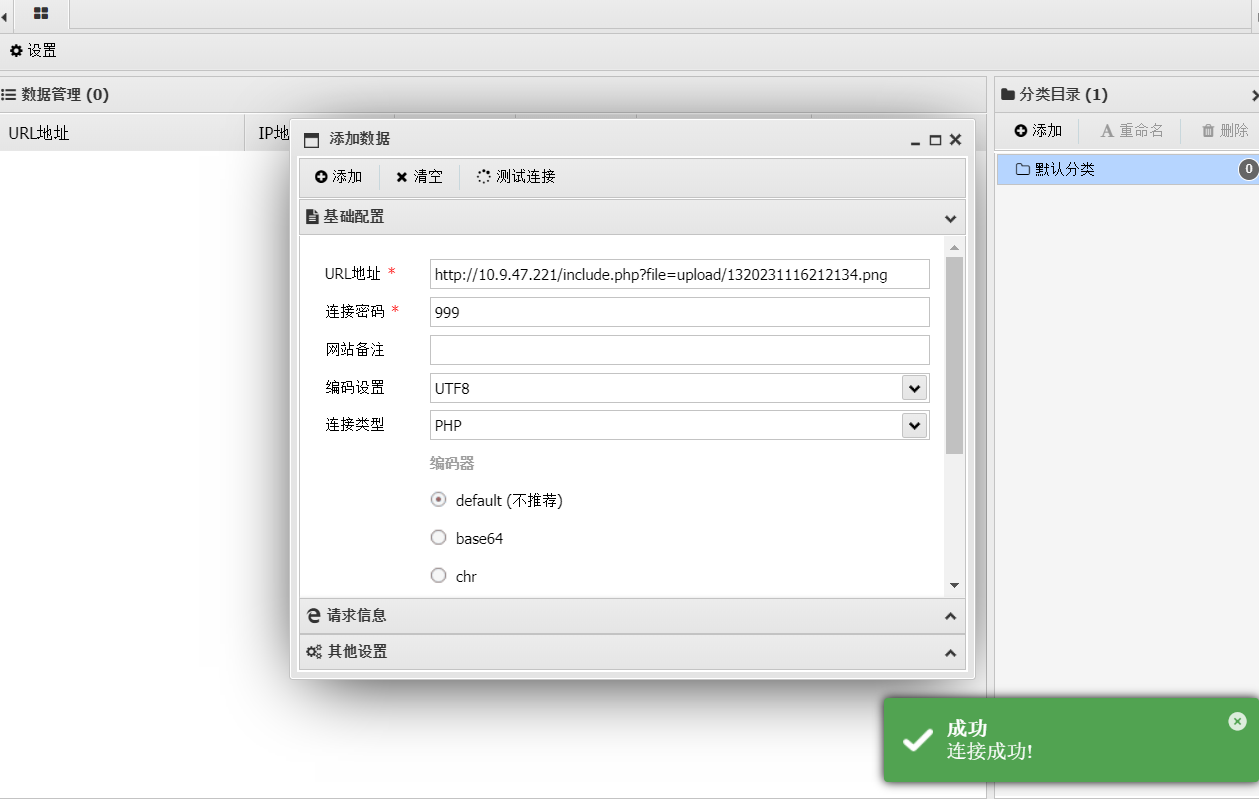Screen dimensions: 1259x799
Task: Click the 默认分类 count badge 0
Action: pyautogui.click(x=1248, y=170)
